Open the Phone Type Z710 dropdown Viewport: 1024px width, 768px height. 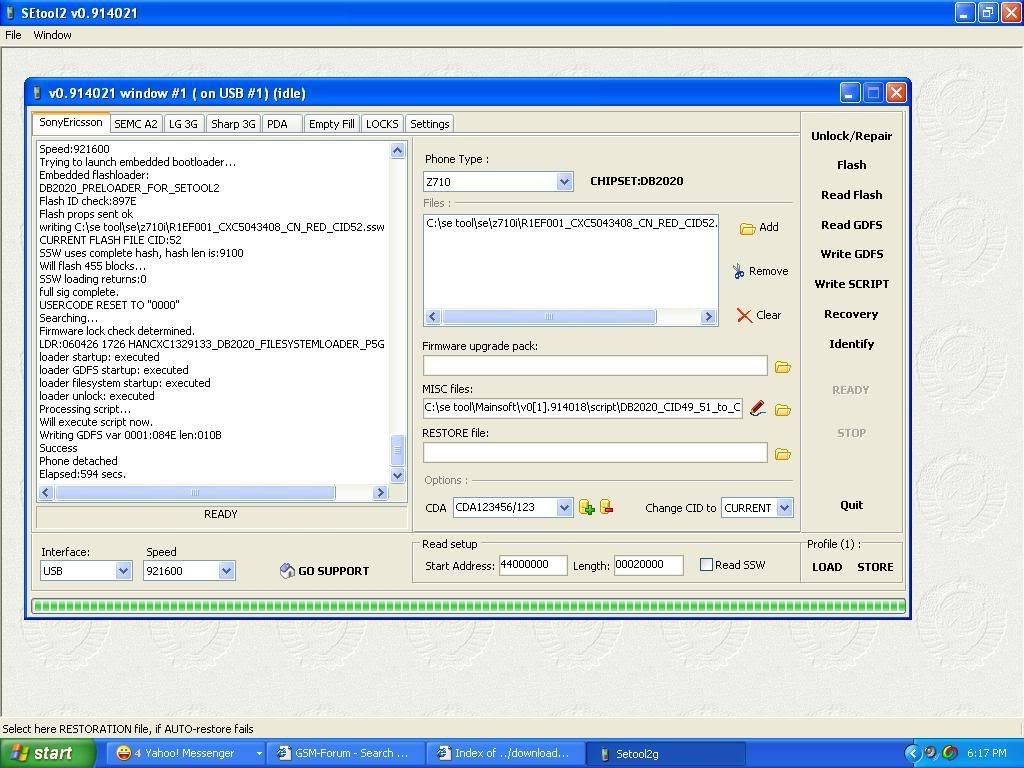565,182
